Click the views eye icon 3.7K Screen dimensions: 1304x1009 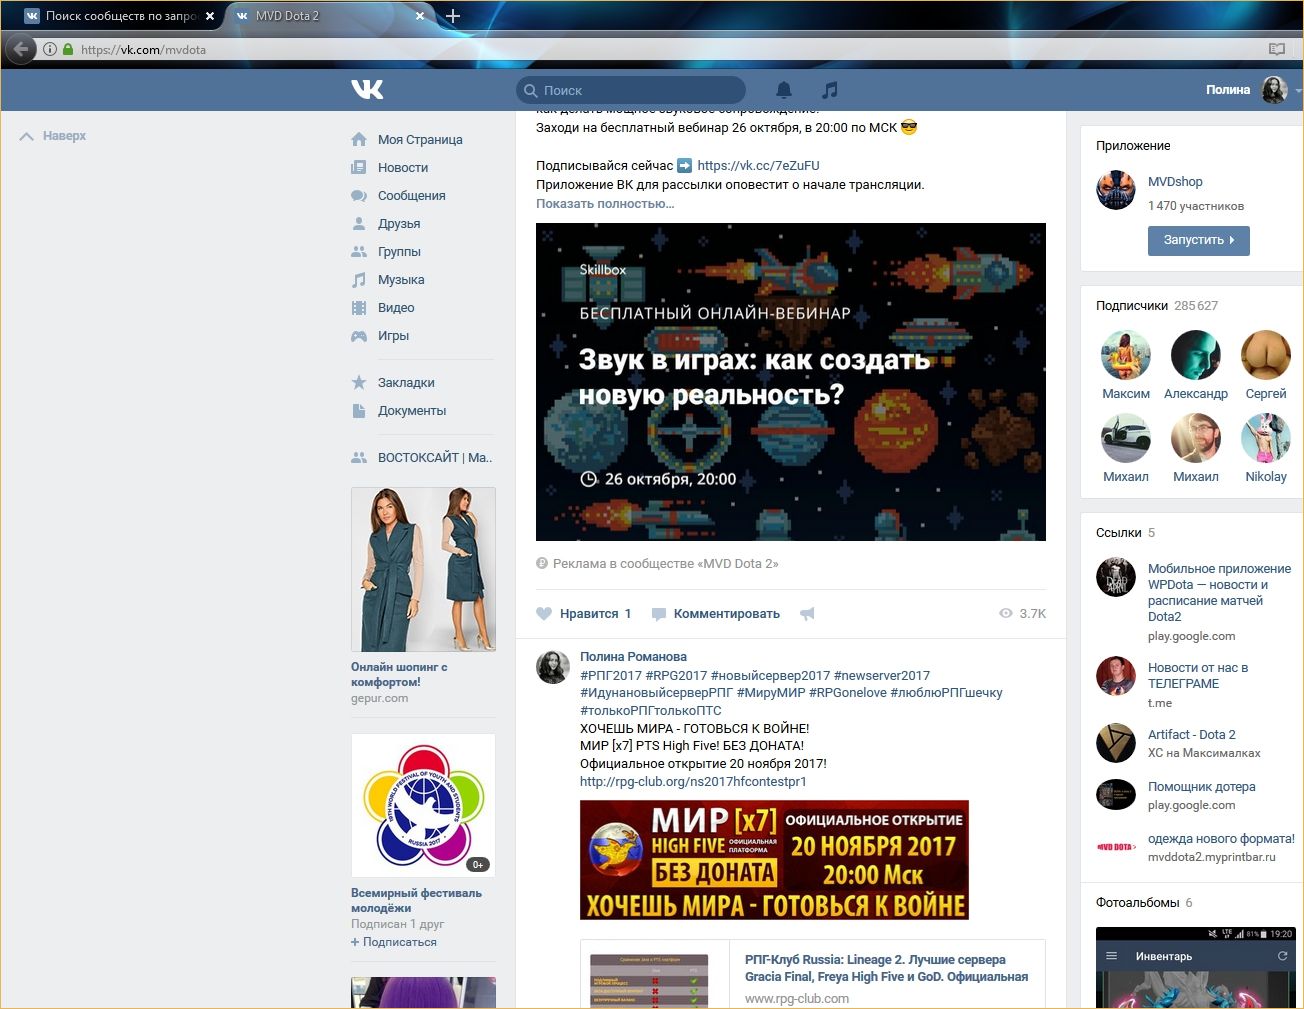pyautogui.click(x=1006, y=614)
